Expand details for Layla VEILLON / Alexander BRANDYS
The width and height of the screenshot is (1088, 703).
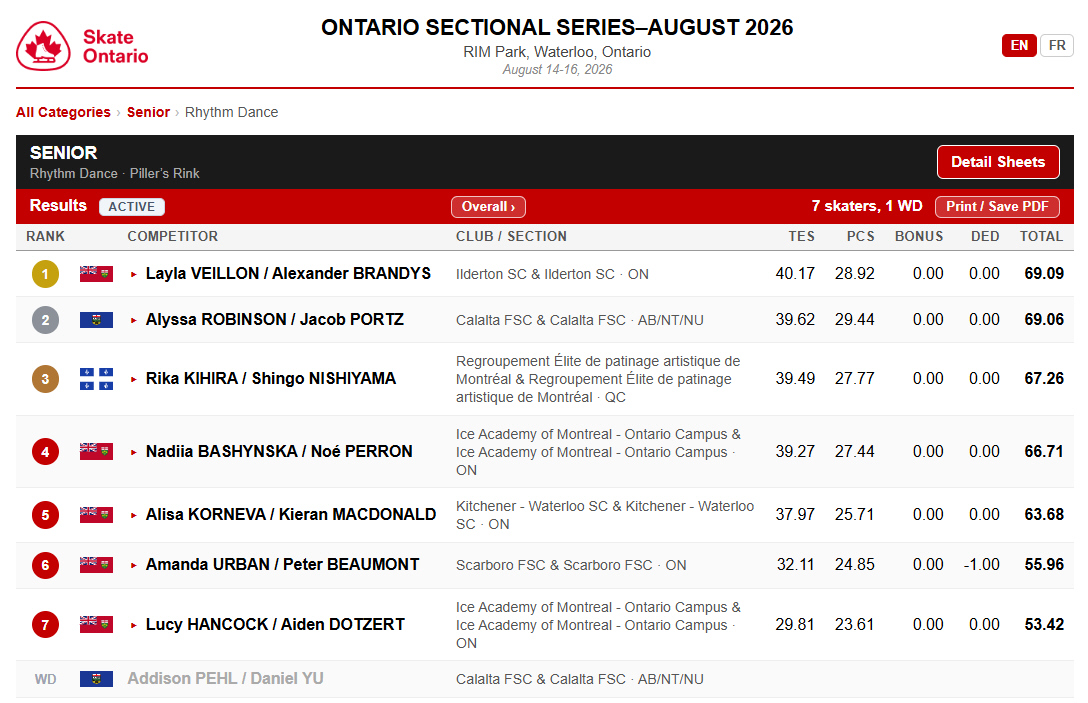coord(134,274)
